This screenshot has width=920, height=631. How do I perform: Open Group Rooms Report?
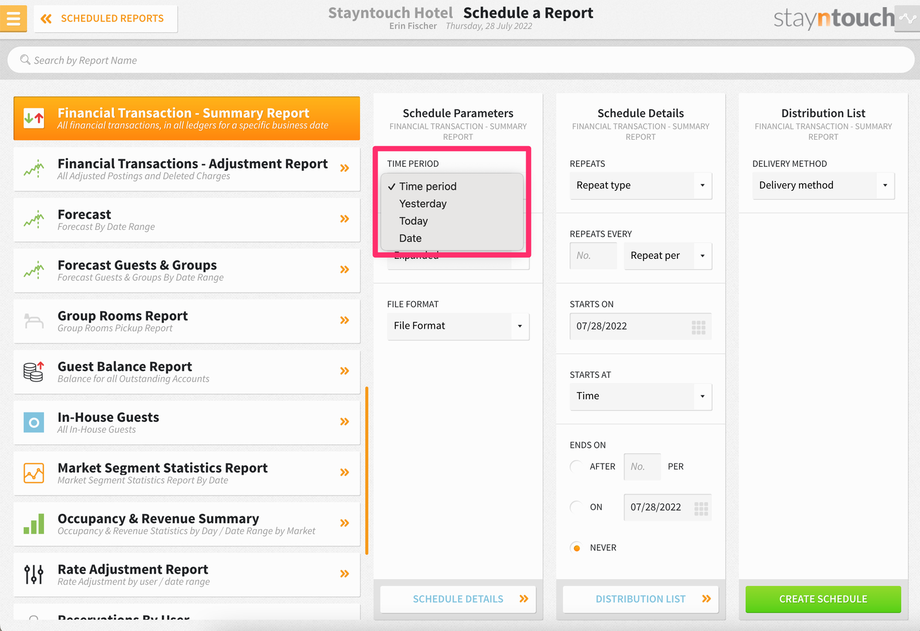187,321
